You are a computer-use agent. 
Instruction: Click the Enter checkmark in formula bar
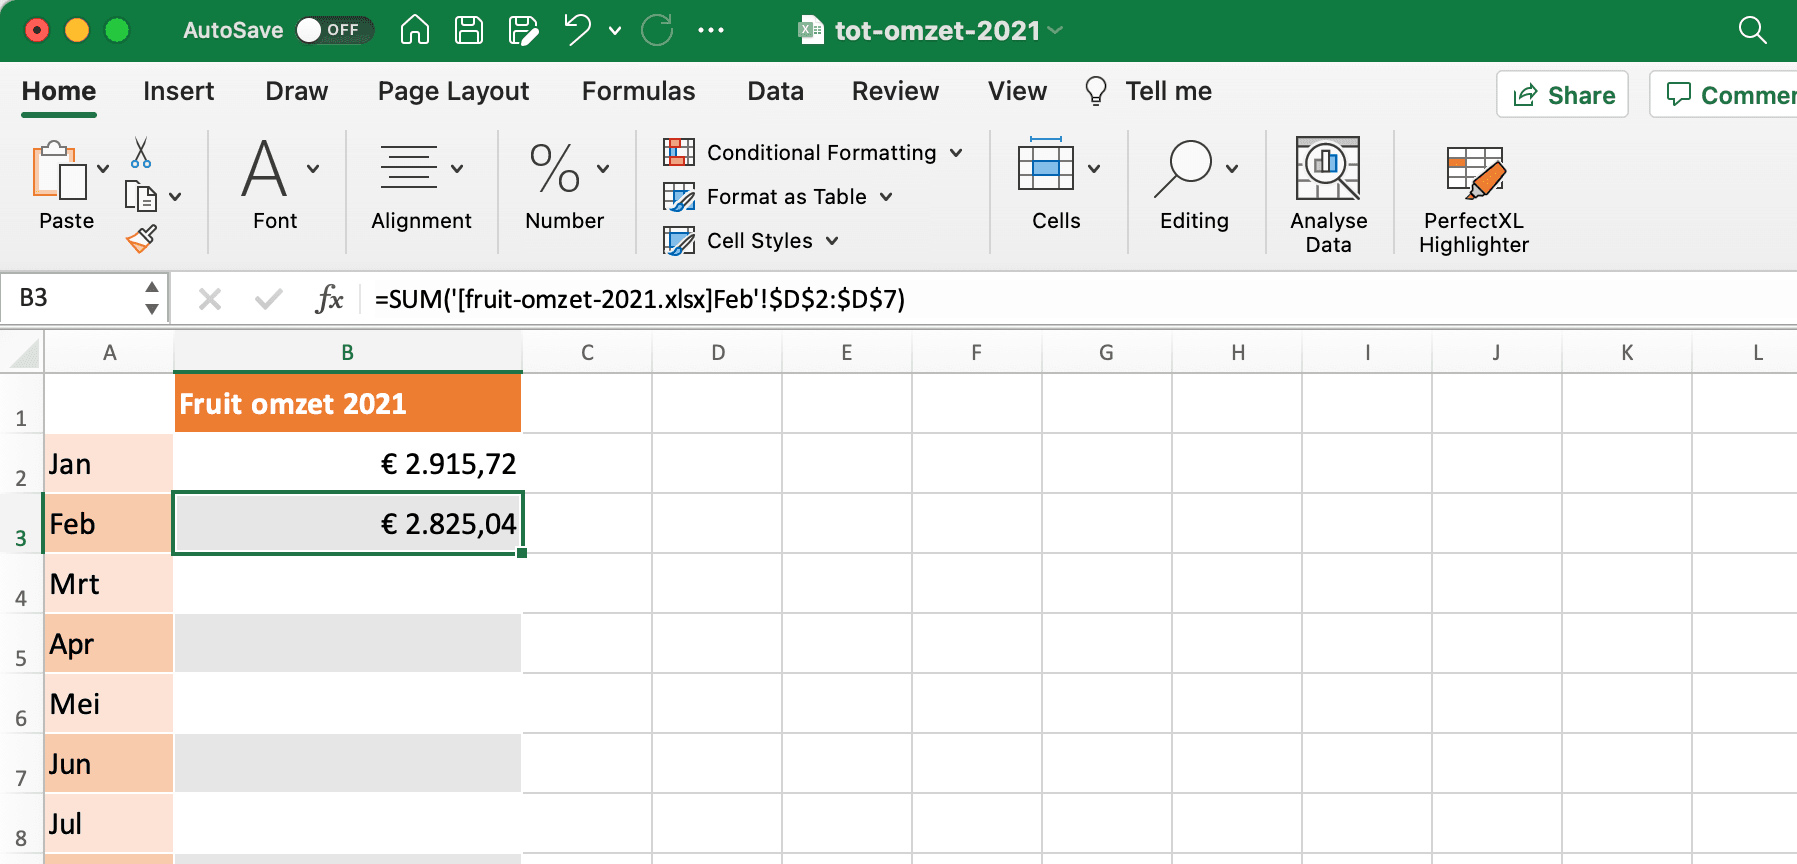point(268,299)
